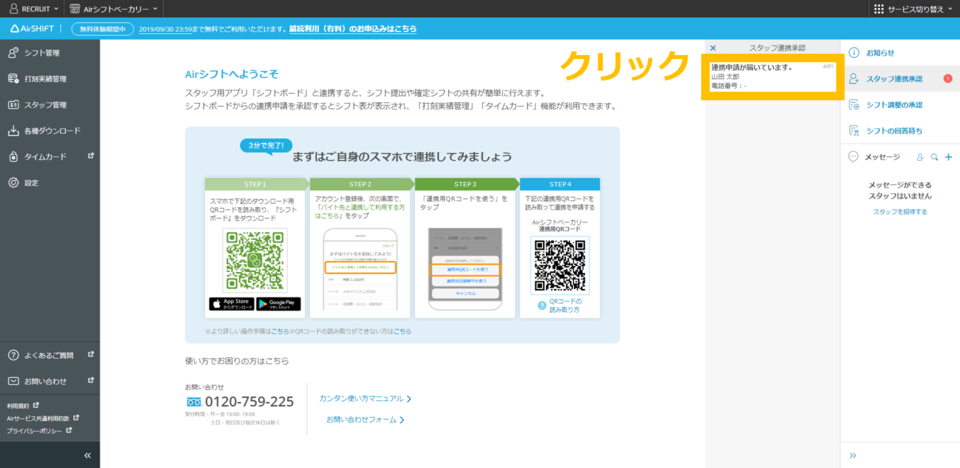
Task: Open 山田 太郎's pending link request
Action: tap(770, 77)
